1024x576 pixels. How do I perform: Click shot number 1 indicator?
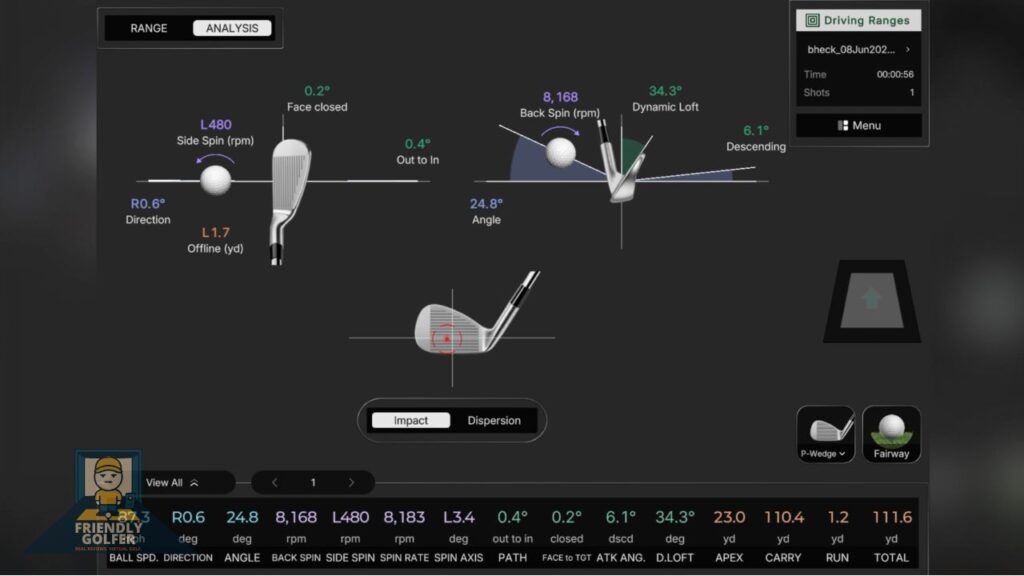pyautogui.click(x=313, y=483)
